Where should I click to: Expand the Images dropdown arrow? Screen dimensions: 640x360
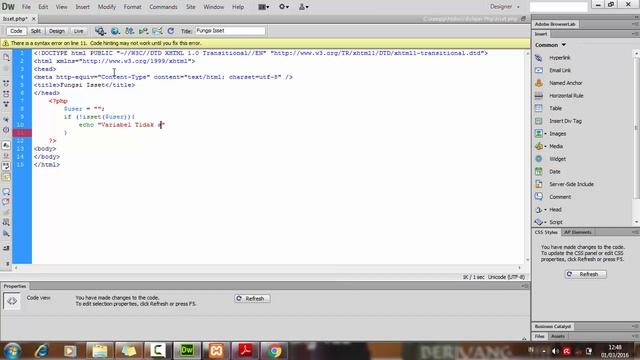pyautogui.click(x=545, y=134)
